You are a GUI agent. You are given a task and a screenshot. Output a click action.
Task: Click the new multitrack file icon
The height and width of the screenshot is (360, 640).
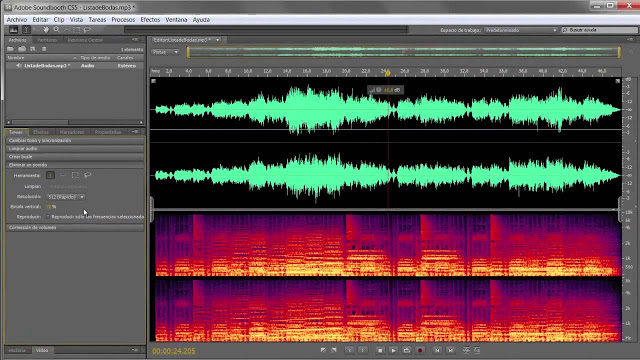[x=33, y=49]
